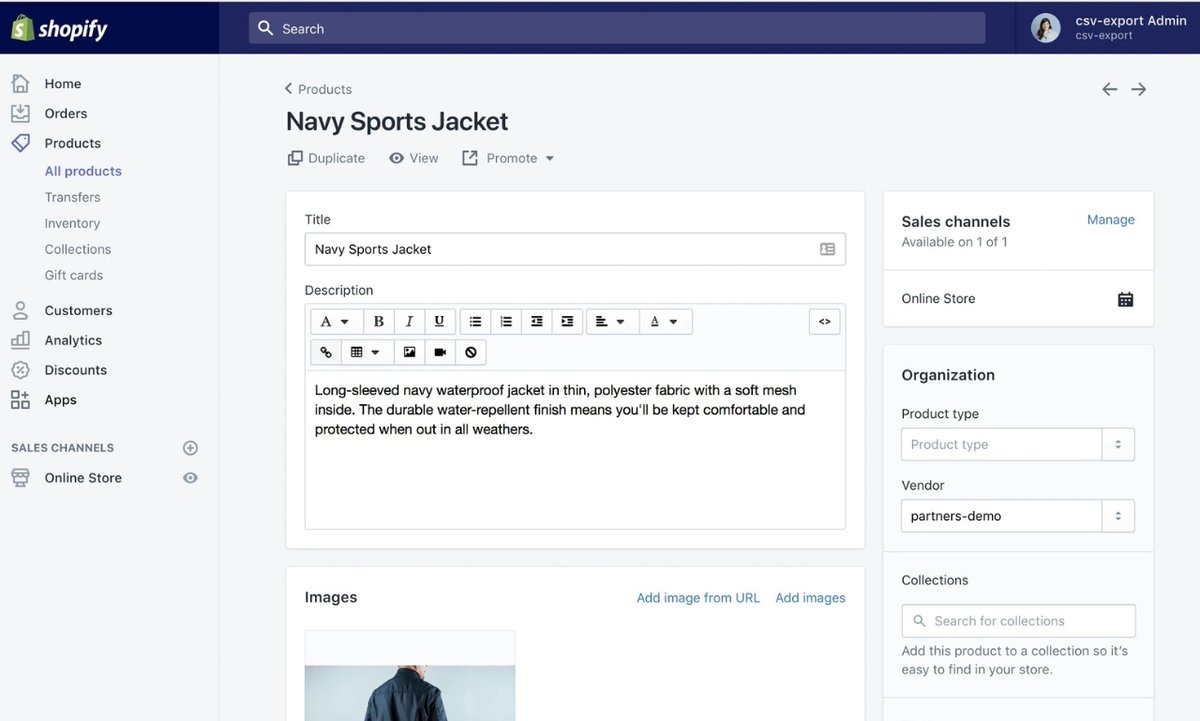
Task: Go to next product arrow
Action: coord(1139,89)
